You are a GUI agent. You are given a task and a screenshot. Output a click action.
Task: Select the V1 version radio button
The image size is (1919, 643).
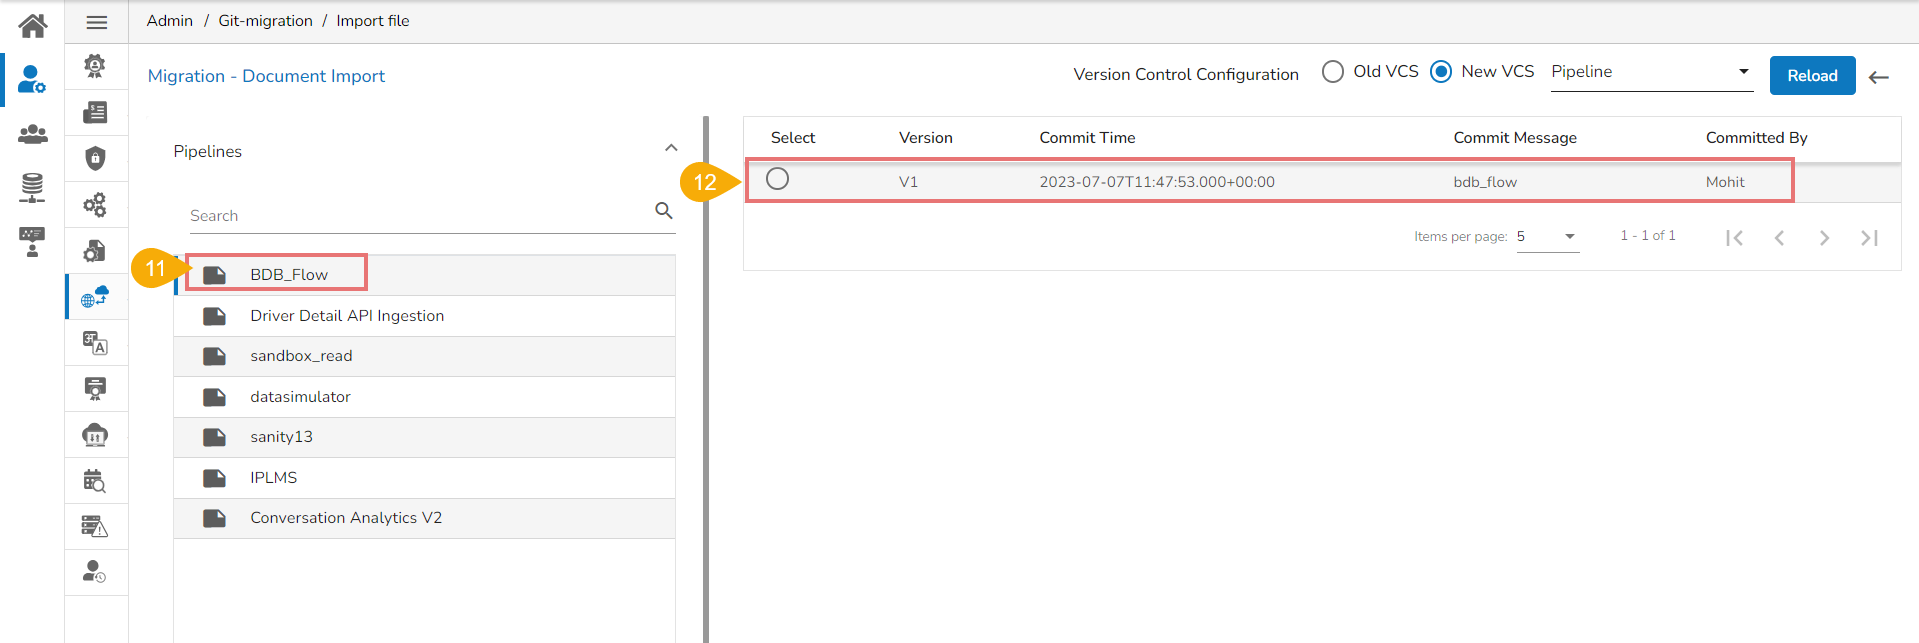[777, 179]
